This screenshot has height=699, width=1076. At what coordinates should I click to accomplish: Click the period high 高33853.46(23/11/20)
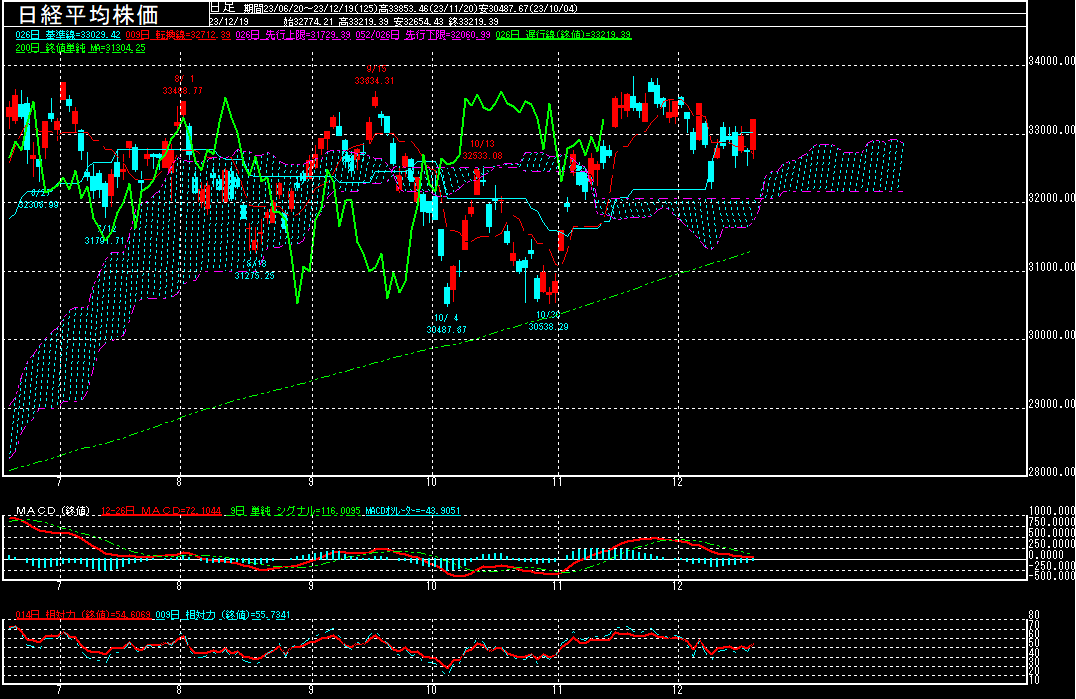(x=430, y=8)
